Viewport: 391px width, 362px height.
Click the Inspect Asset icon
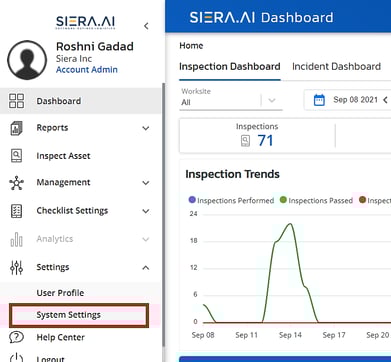point(16,156)
